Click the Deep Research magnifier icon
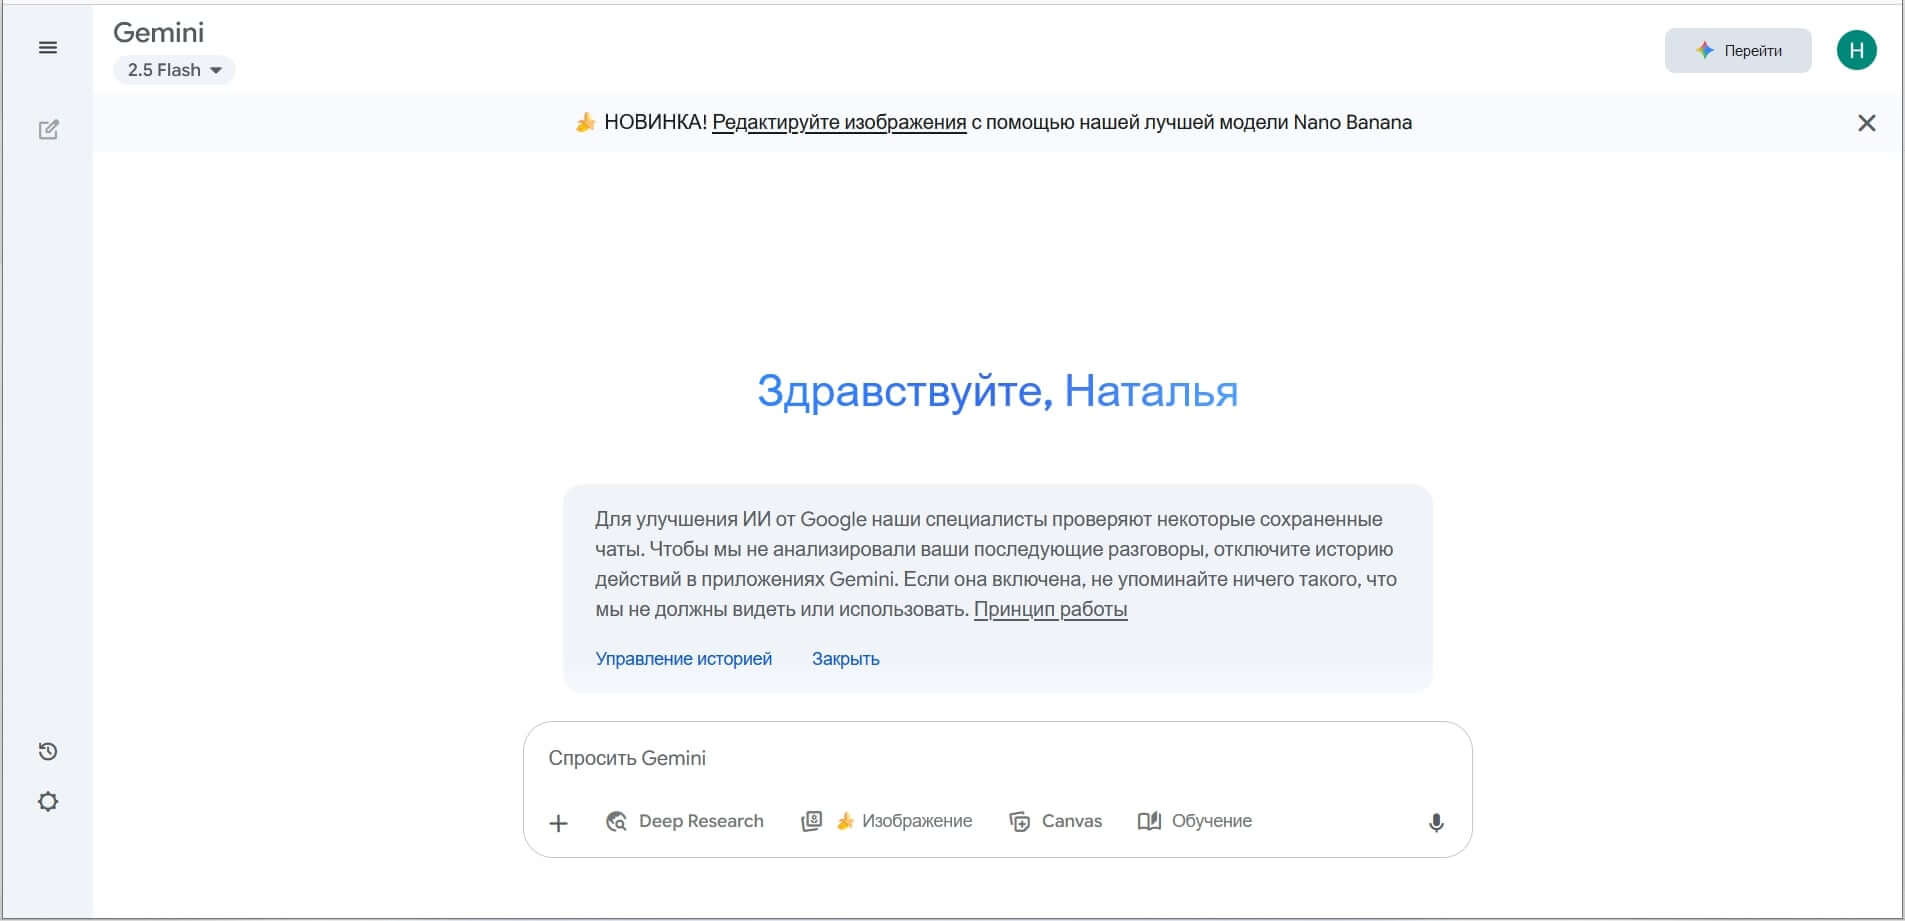 [616, 821]
